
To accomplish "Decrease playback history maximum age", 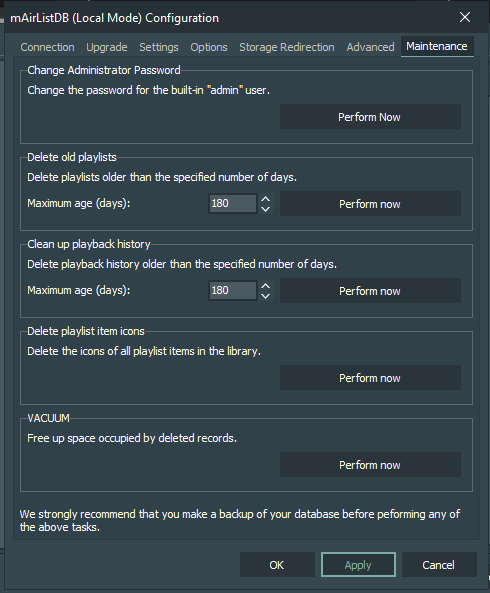I will 266,296.
